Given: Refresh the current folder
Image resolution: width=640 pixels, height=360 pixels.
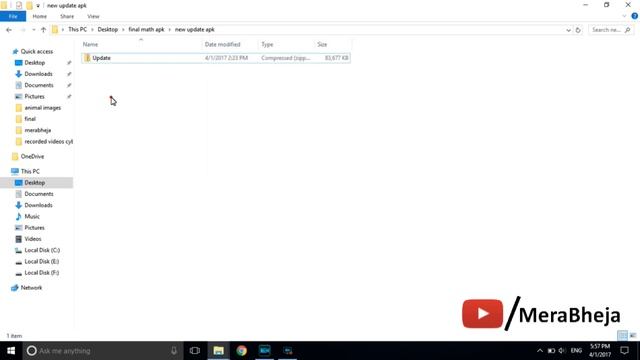Looking at the screenshot, I should click(x=578, y=30).
